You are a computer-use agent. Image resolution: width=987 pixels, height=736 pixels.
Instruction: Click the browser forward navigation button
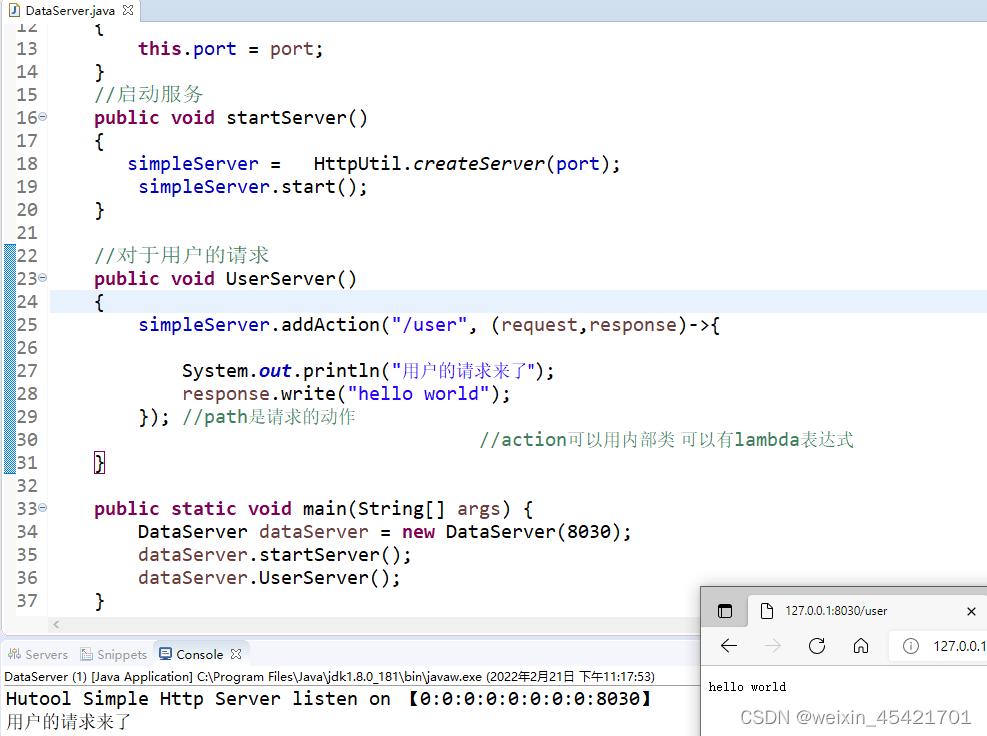click(x=772, y=646)
